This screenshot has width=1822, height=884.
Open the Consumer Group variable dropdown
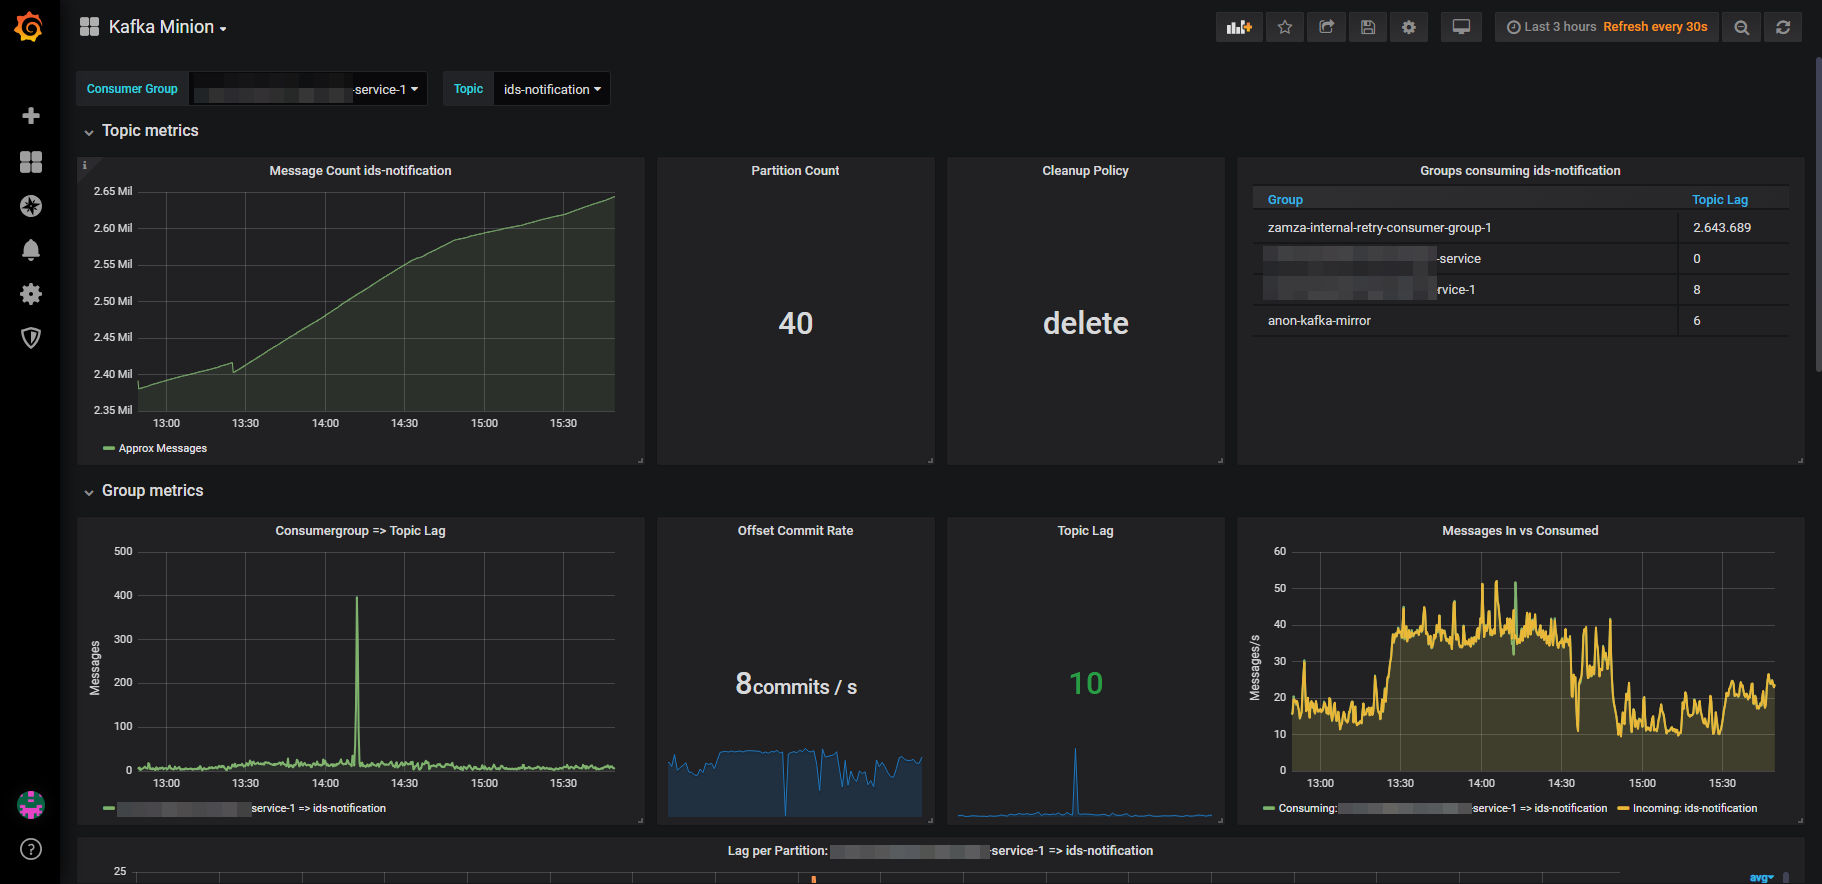pyautogui.click(x=308, y=89)
